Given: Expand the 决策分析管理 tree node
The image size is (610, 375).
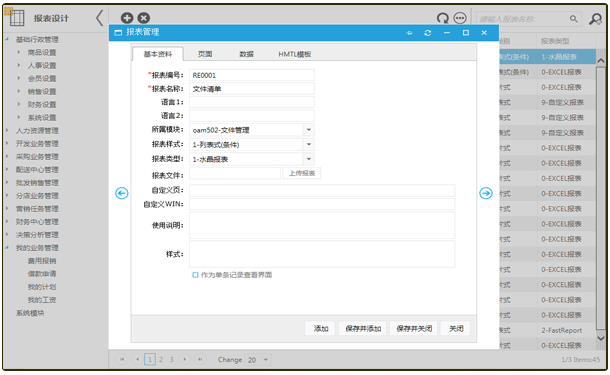Looking at the screenshot, I should [x=7, y=235].
